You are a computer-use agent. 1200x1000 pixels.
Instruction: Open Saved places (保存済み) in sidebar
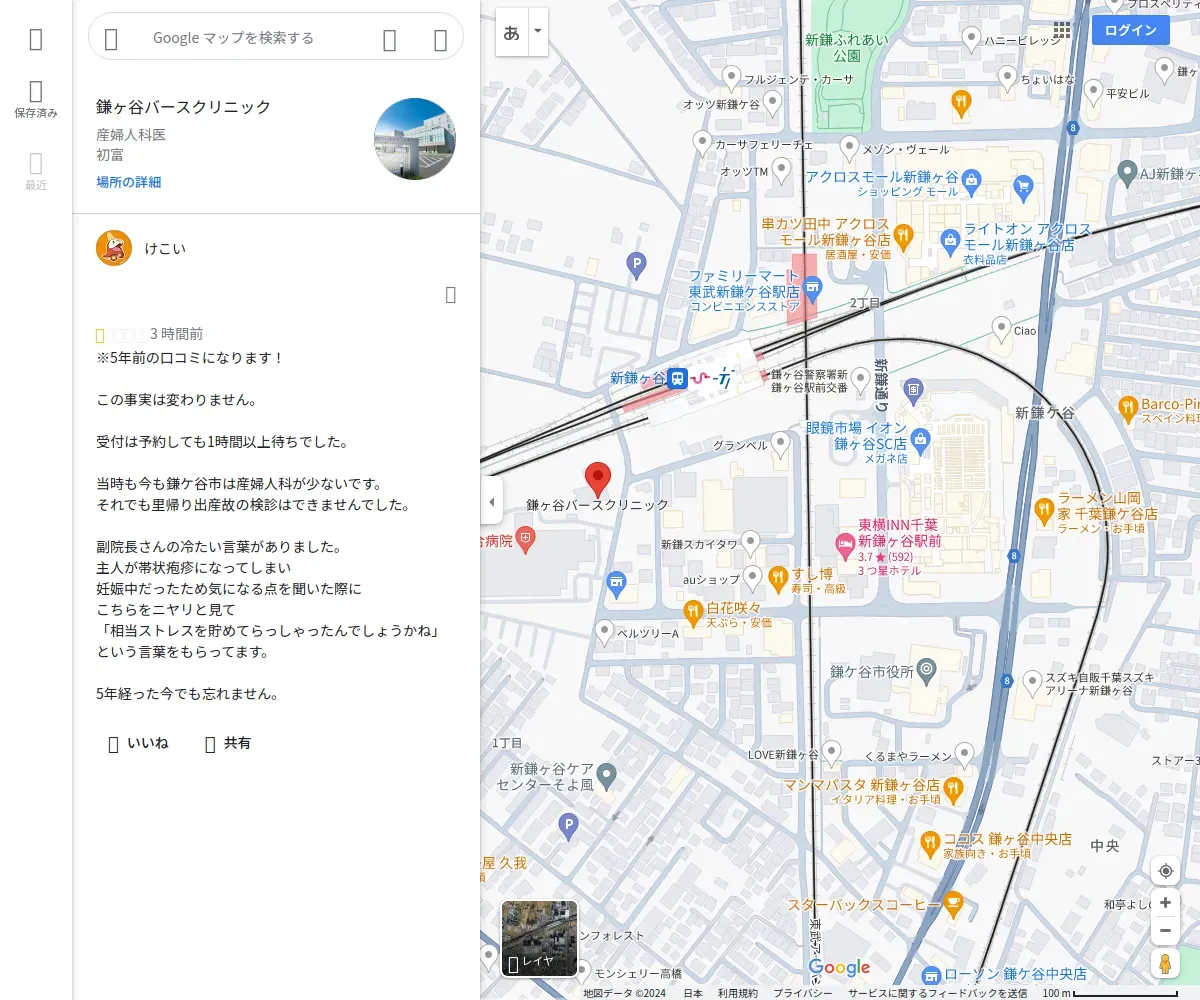click(36, 100)
